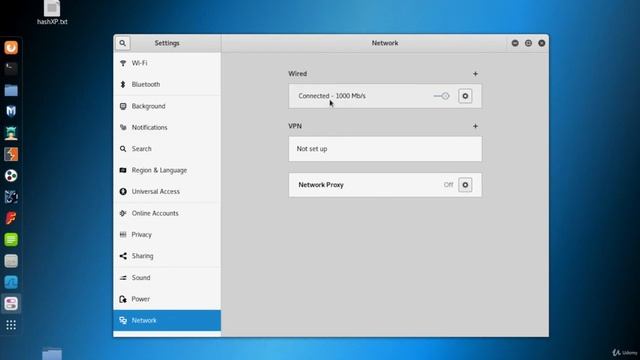Open Online Accounts panel
Image resolution: width=640 pixels, height=360 pixels.
tap(167, 213)
